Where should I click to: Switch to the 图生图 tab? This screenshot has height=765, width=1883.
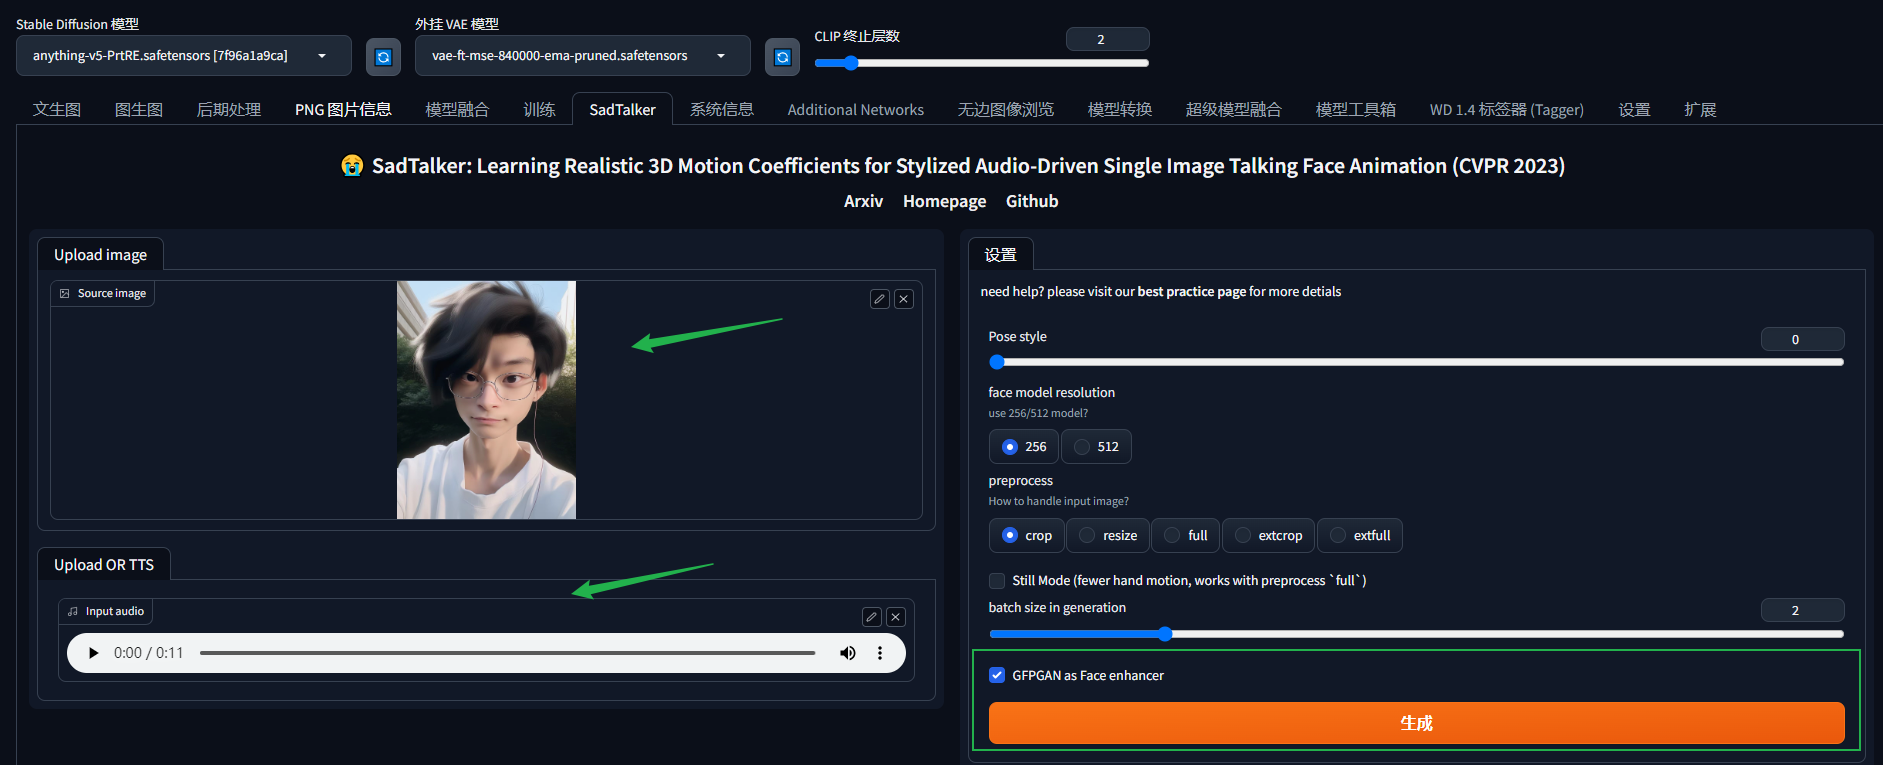click(x=139, y=110)
